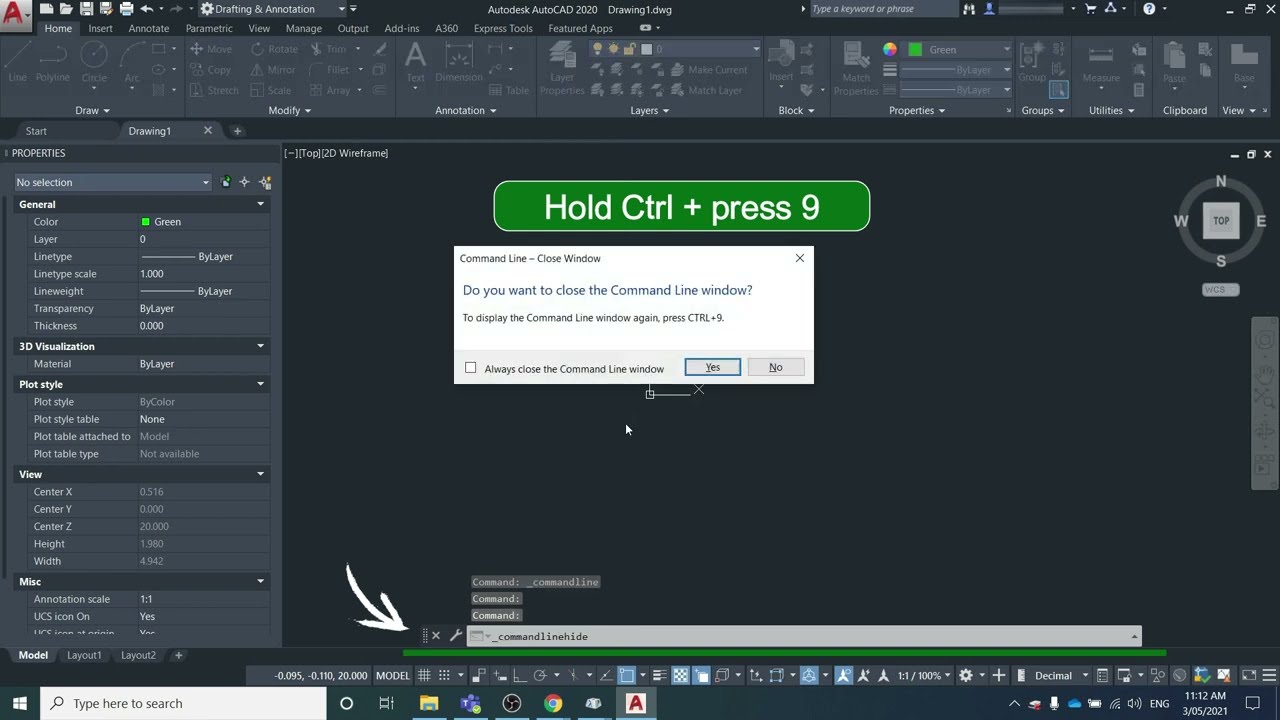1280x720 pixels.
Task: Click the color wheel Object Color icon
Action: coord(890,49)
